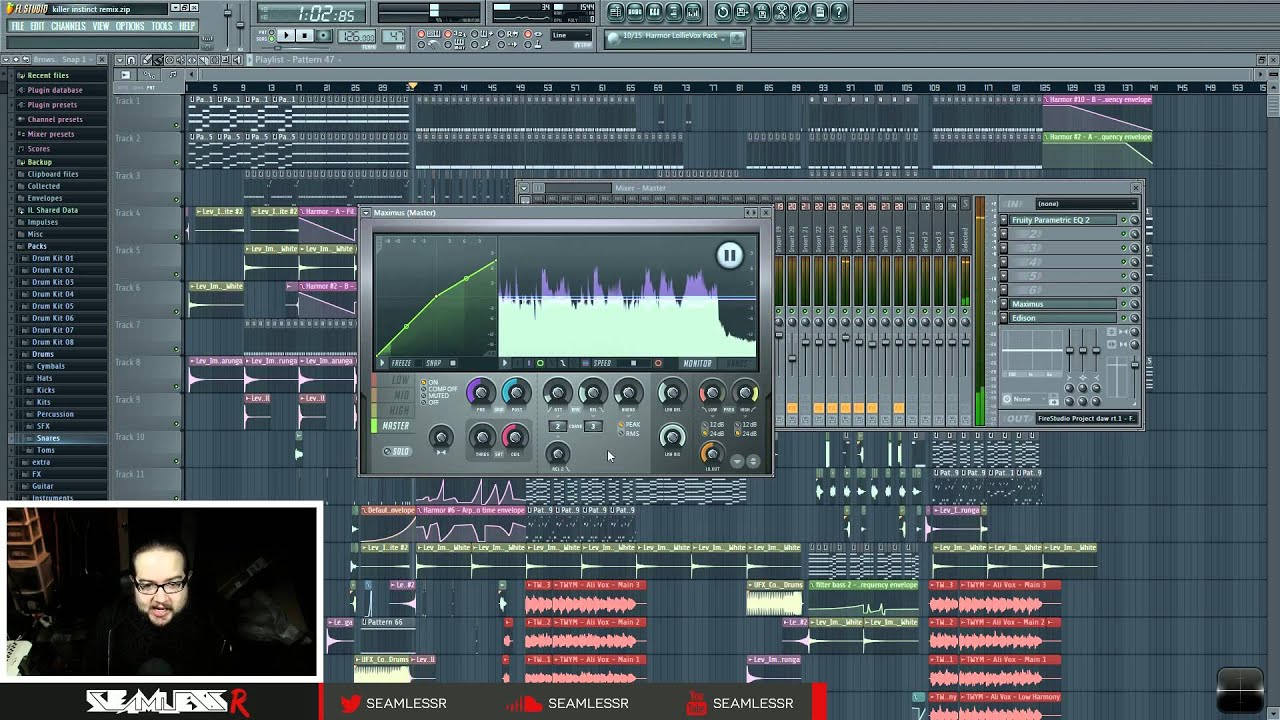Open the Drum Kit 01 folder
Viewport: 1280px width, 720px height.
point(52,258)
